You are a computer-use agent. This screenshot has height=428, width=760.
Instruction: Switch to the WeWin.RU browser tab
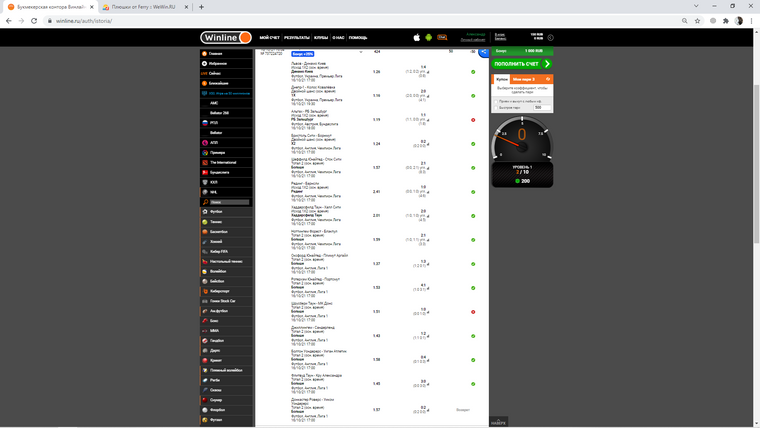pyautogui.click(x=143, y=7)
